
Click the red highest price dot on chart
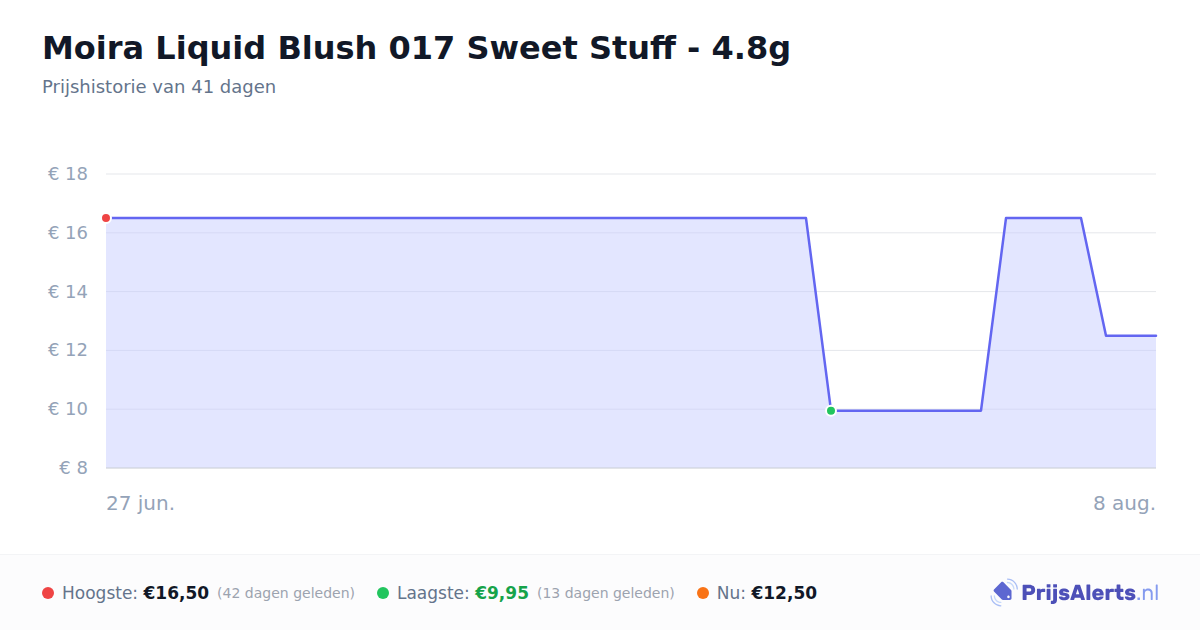(x=106, y=218)
